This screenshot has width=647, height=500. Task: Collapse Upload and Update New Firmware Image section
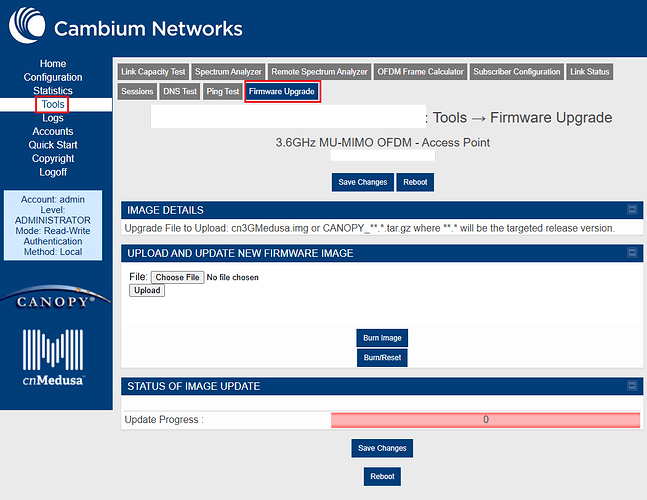pos(632,253)
